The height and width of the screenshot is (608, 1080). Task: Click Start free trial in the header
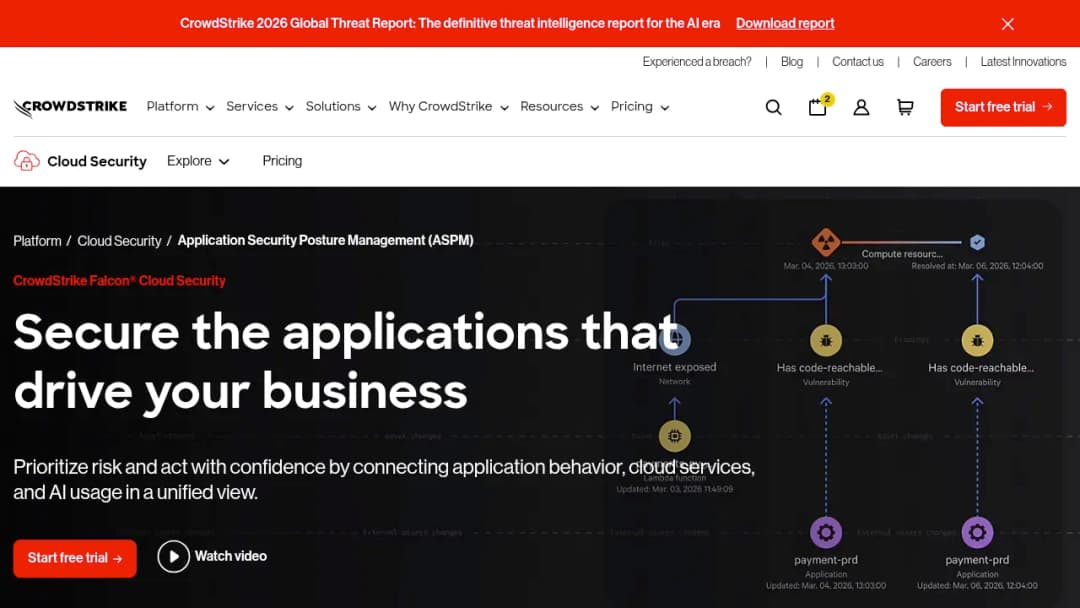coord(1004,107)
